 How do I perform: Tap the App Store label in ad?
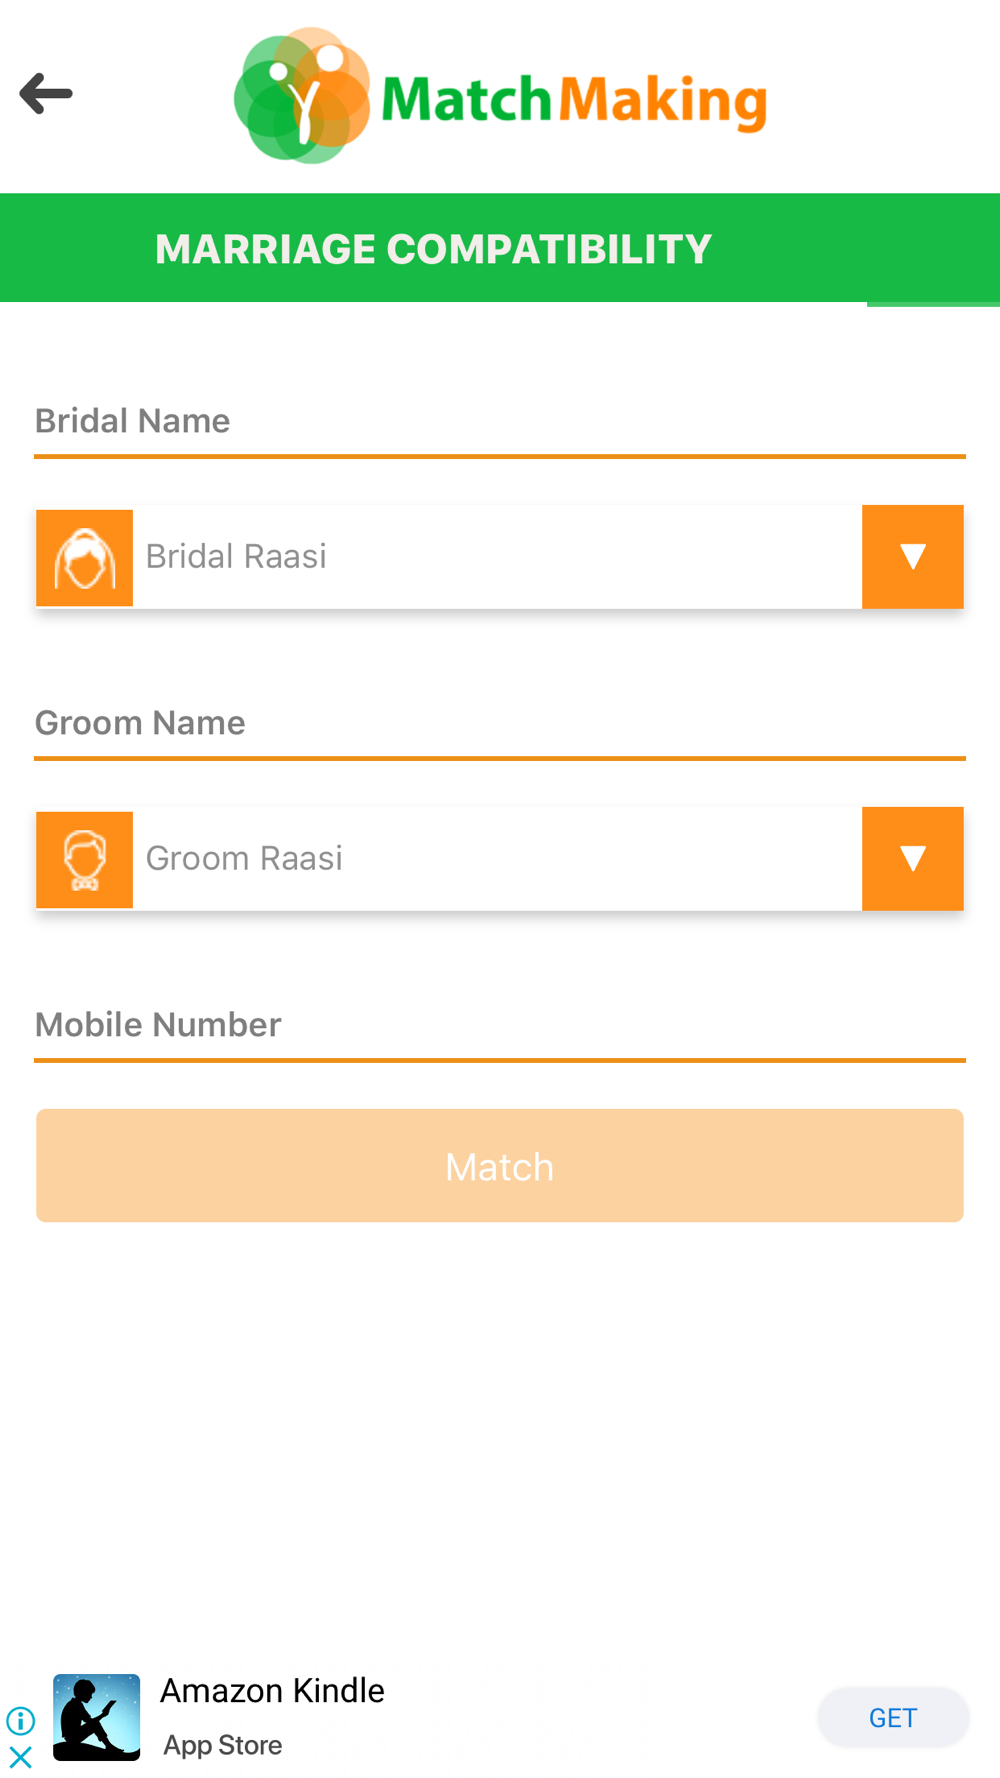[223, 1745]
